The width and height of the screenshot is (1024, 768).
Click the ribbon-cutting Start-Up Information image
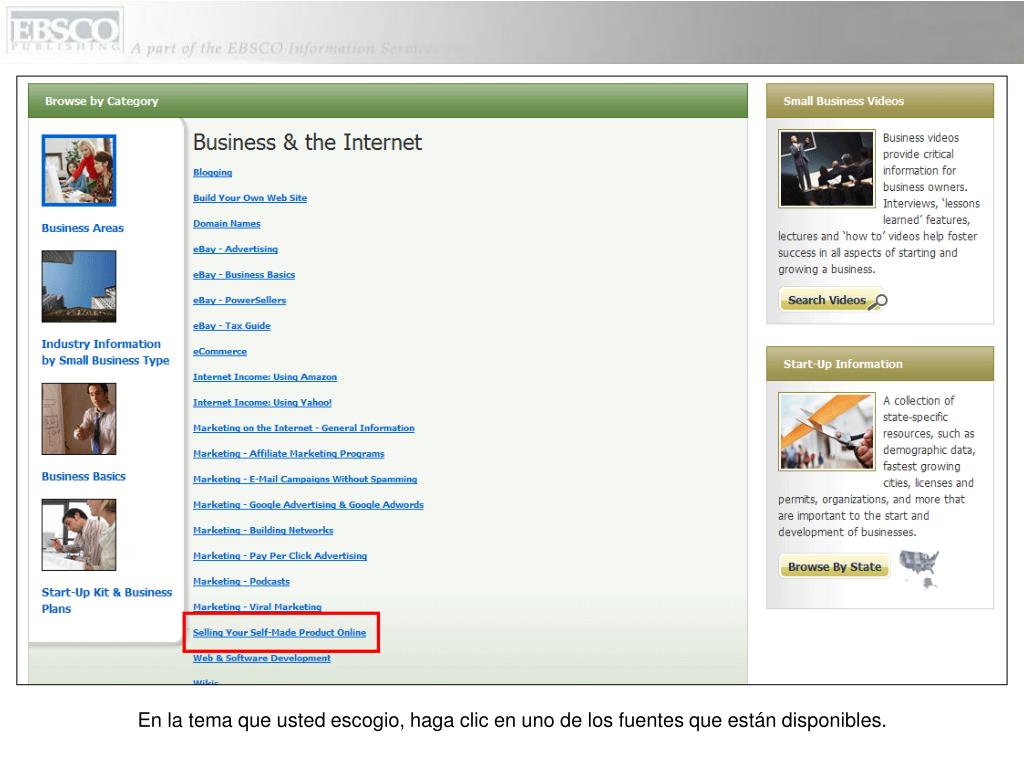826,431
